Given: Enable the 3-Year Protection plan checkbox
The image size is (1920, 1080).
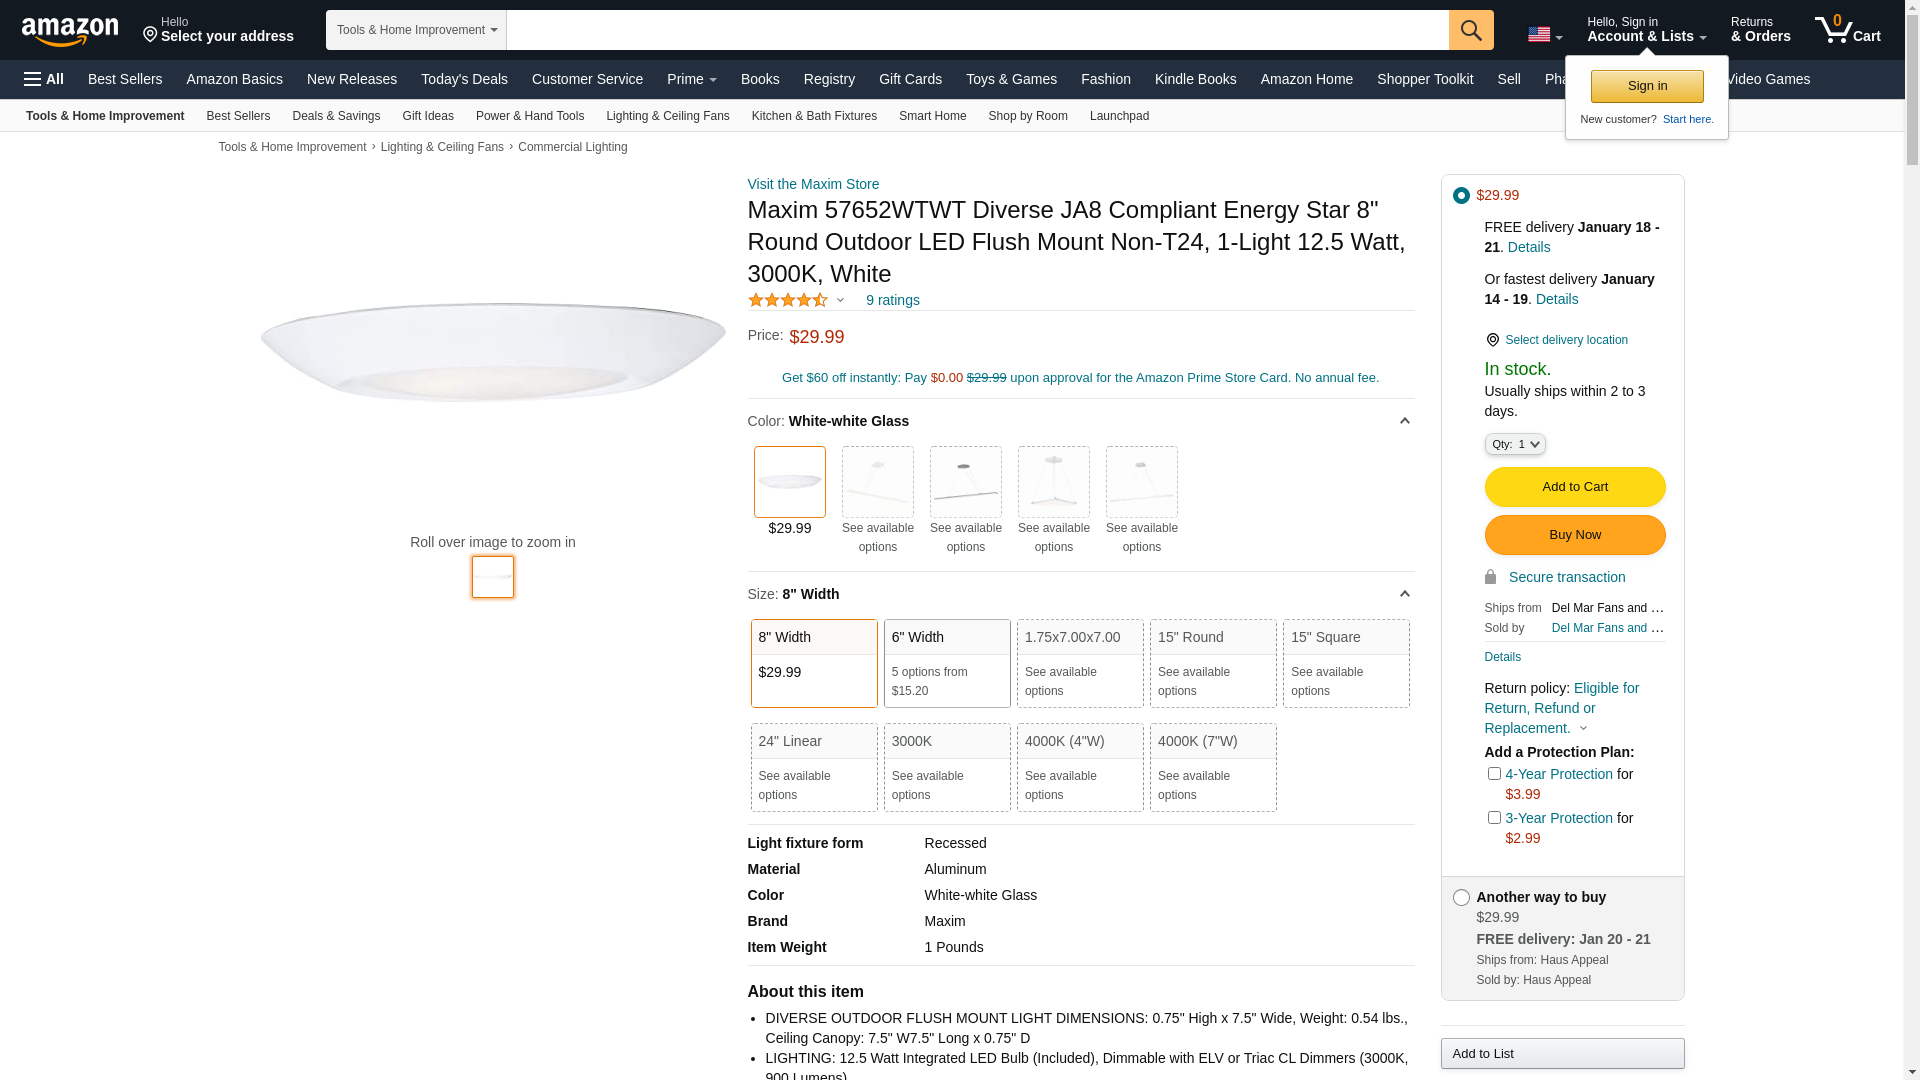Looking at the screenshot, I should 1494,817.
